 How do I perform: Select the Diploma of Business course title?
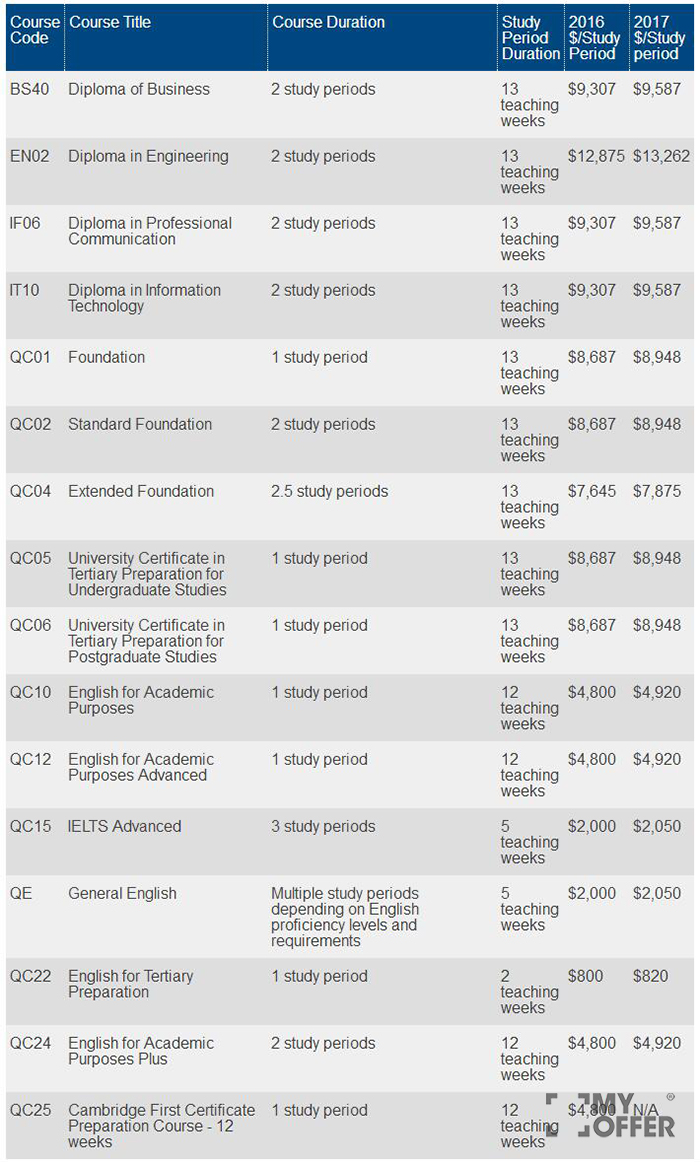(139, 89)
